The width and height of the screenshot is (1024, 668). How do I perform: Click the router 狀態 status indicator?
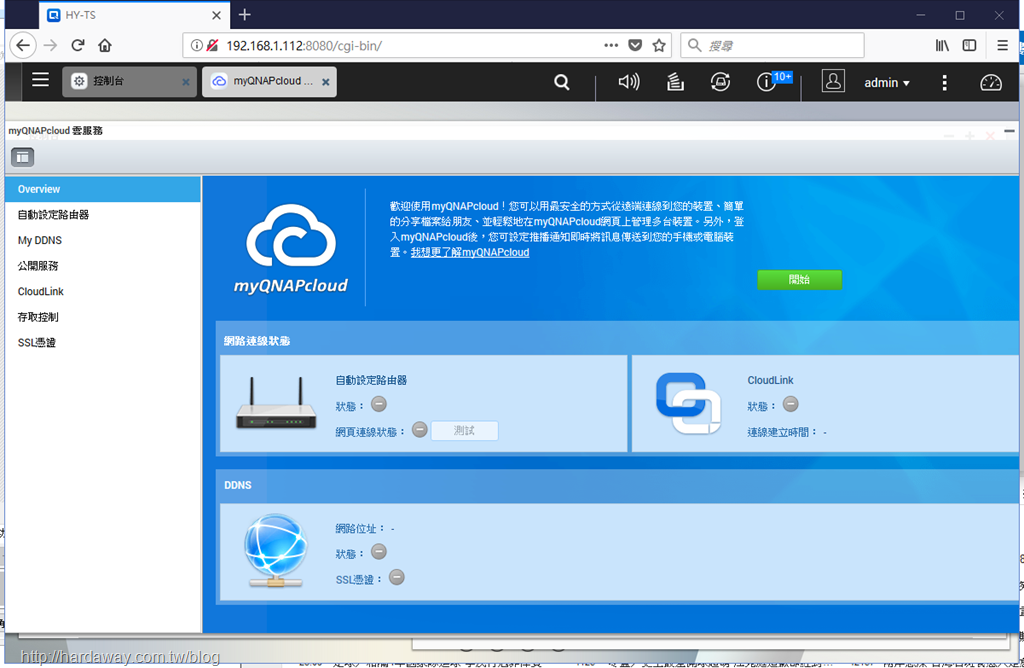click(379, 405)
